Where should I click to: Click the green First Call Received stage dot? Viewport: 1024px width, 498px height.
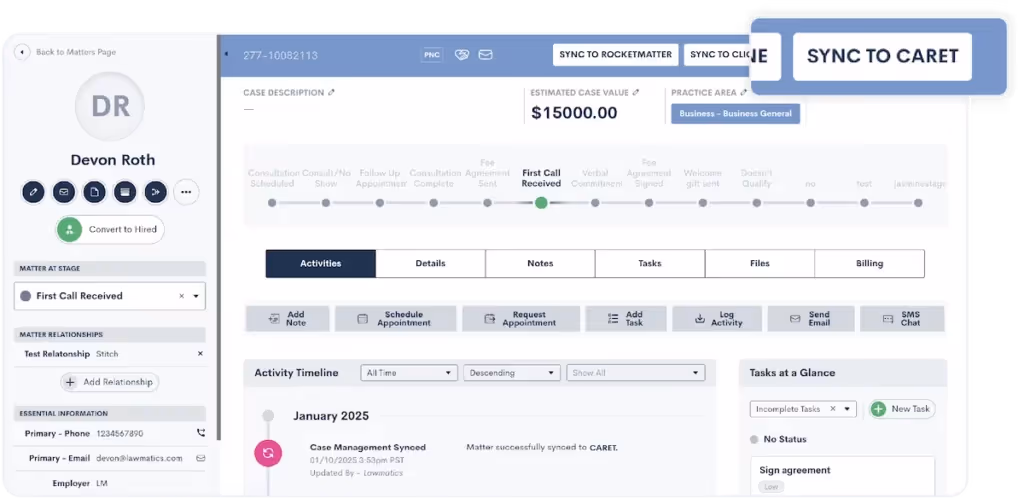pyautogui.click(x=541, y=203)
